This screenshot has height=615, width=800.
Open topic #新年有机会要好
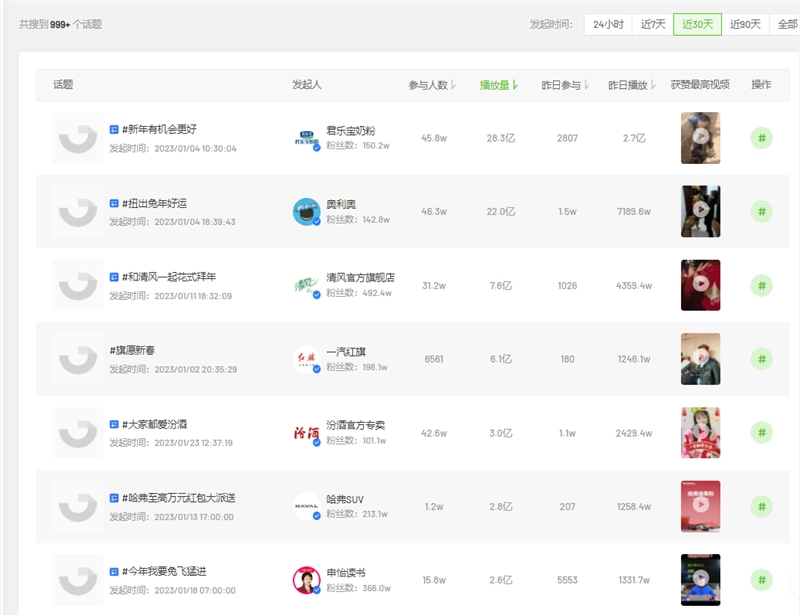click(x=158, y=129)
